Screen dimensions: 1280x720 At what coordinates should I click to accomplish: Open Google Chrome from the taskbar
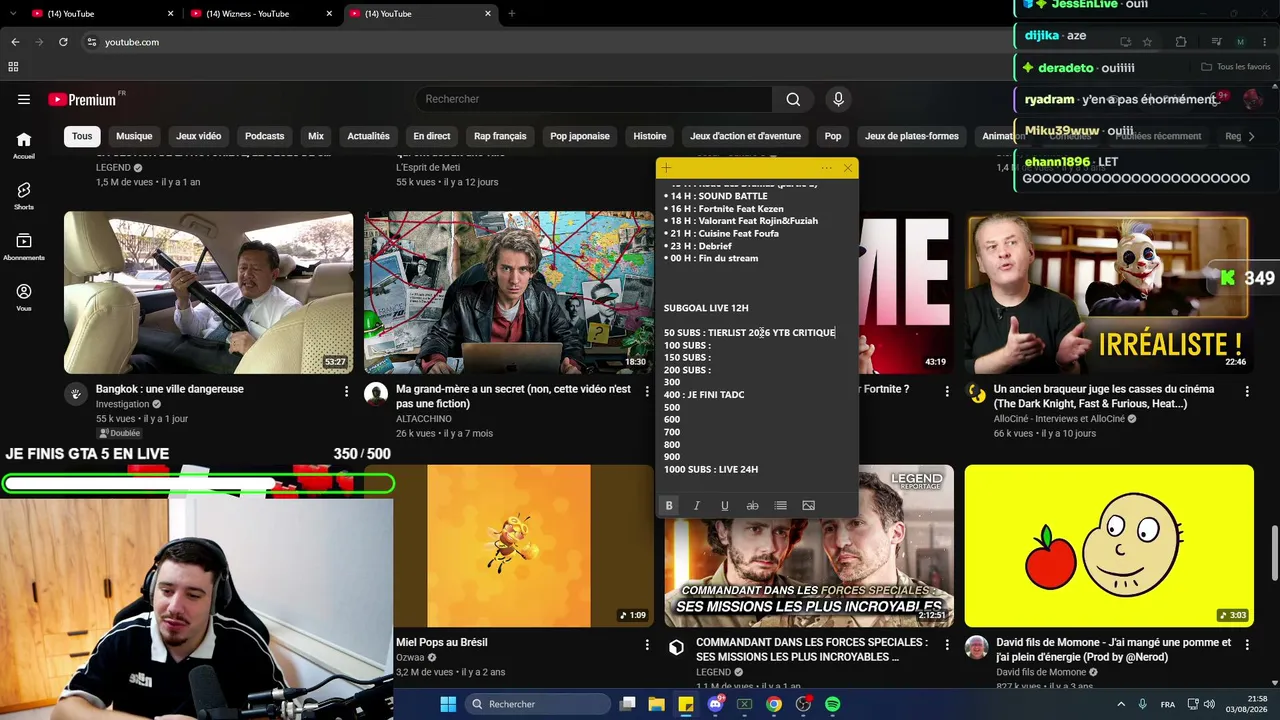click(774, 704)
